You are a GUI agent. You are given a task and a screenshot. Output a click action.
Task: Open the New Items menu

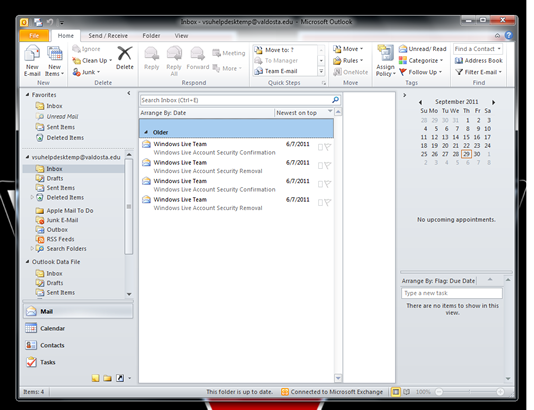coord(54,61)
